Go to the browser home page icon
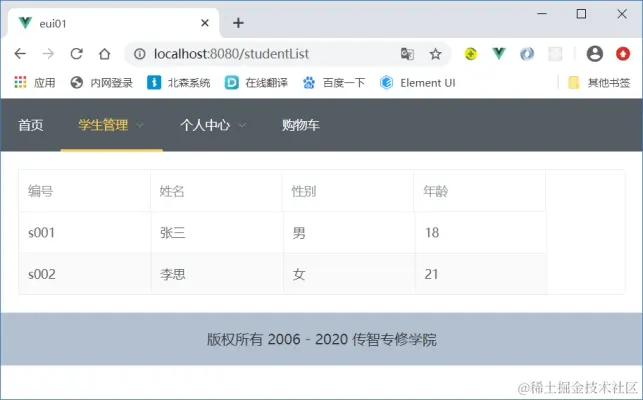 click(x=105, y=54)
